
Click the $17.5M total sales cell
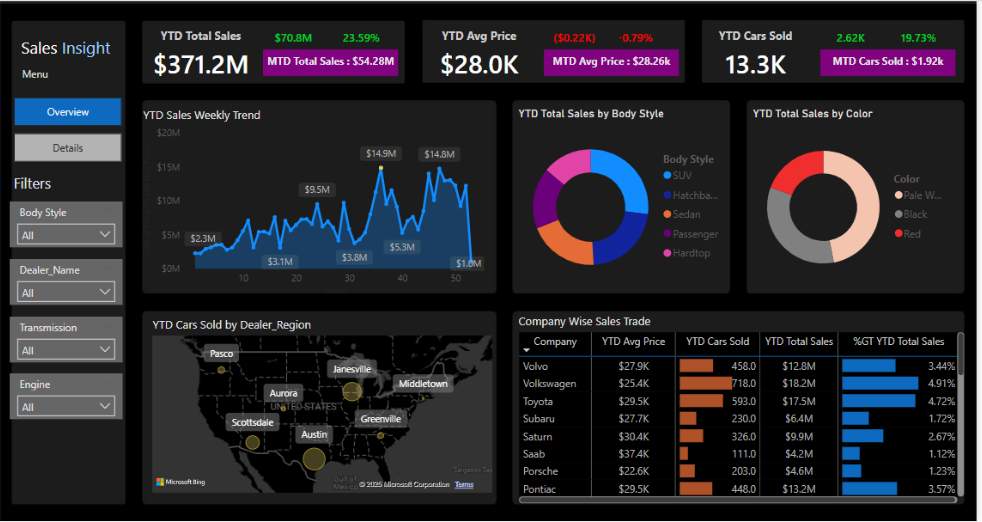point(799,401)
